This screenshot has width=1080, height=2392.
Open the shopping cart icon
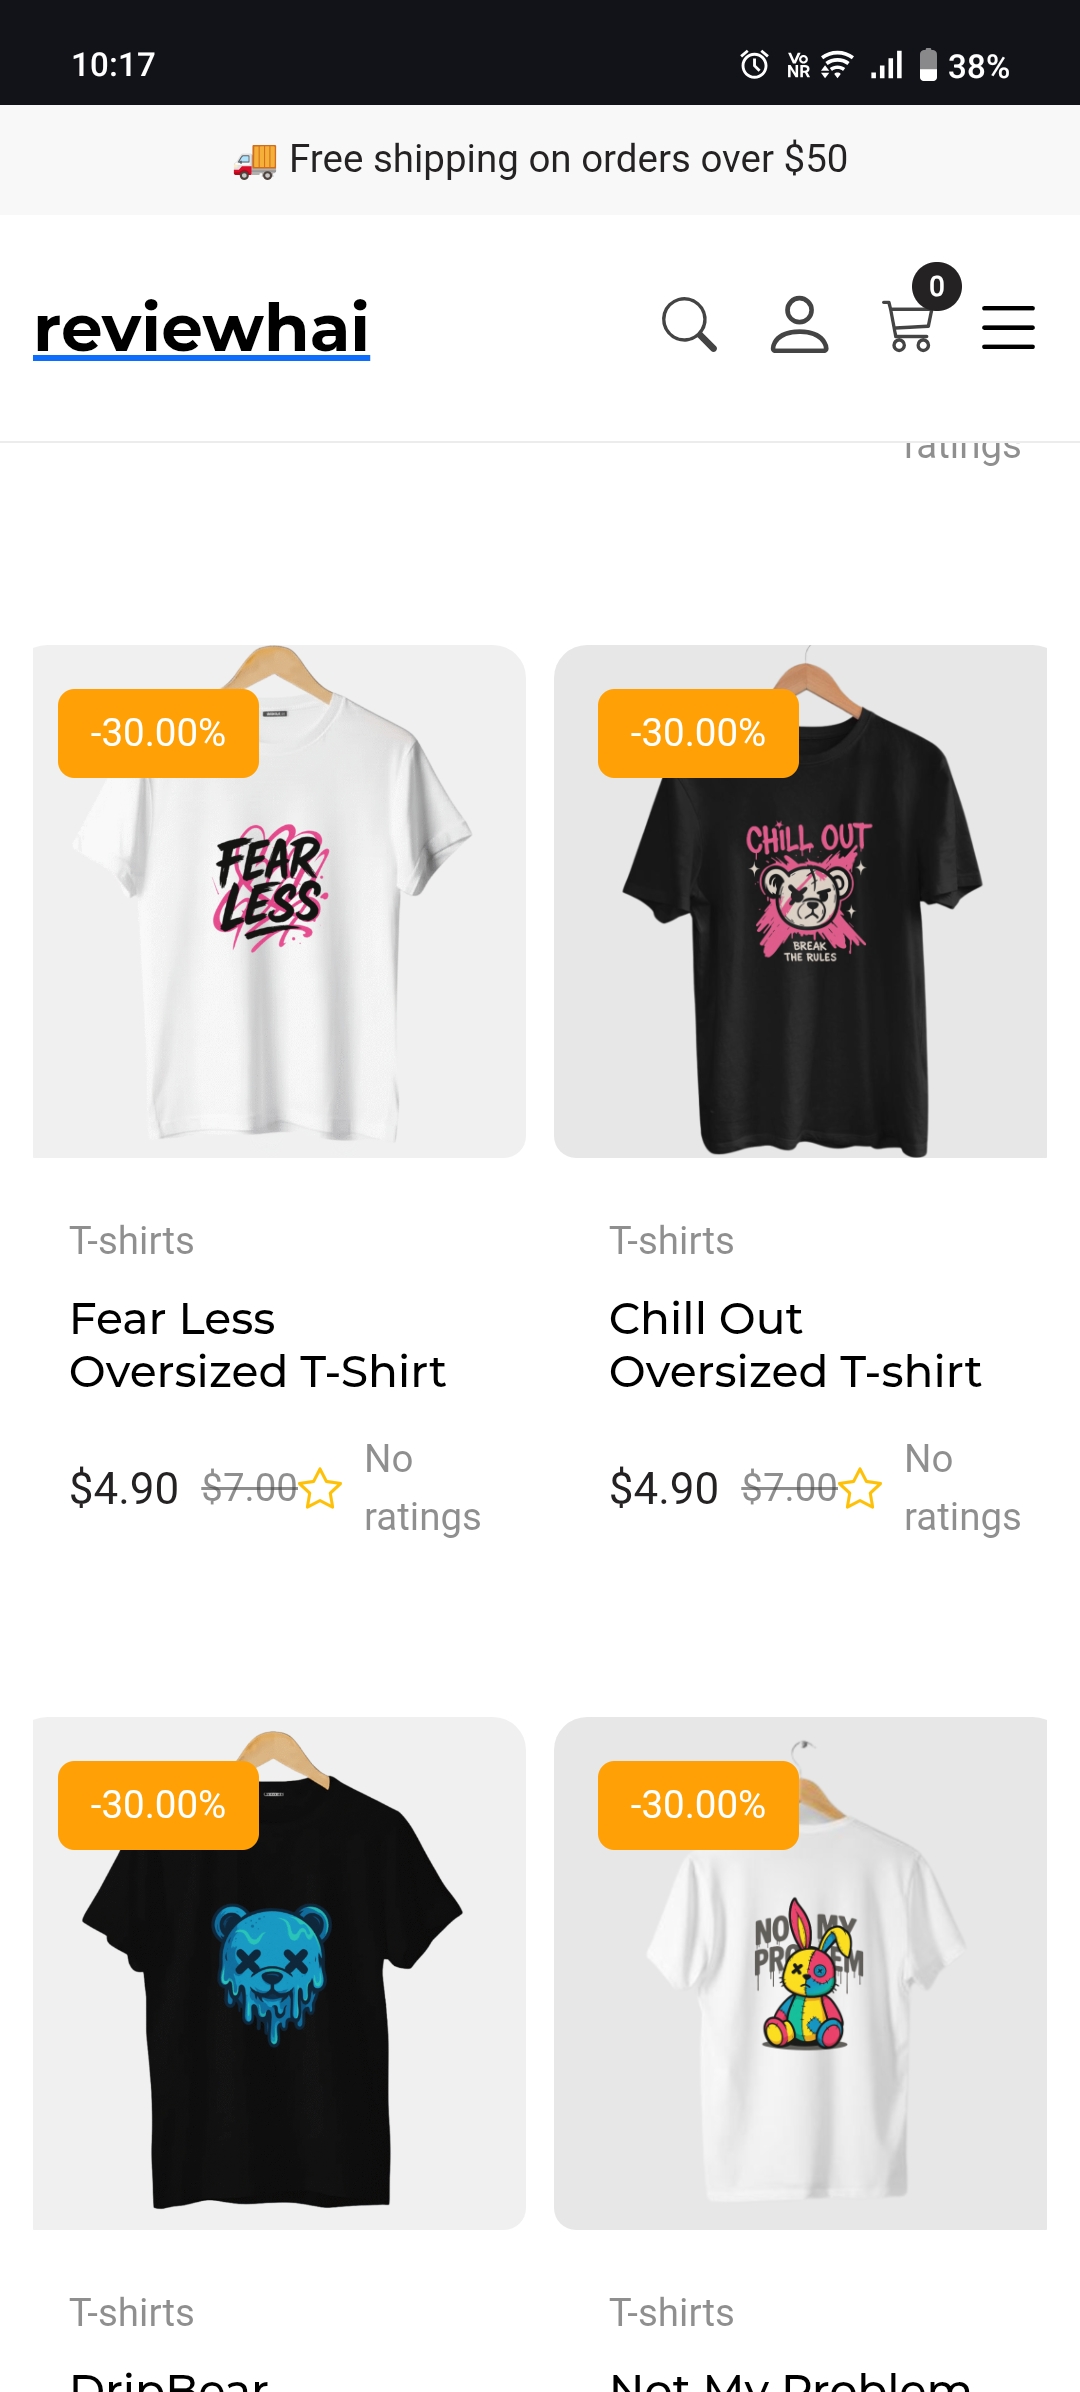click(908, 330)
